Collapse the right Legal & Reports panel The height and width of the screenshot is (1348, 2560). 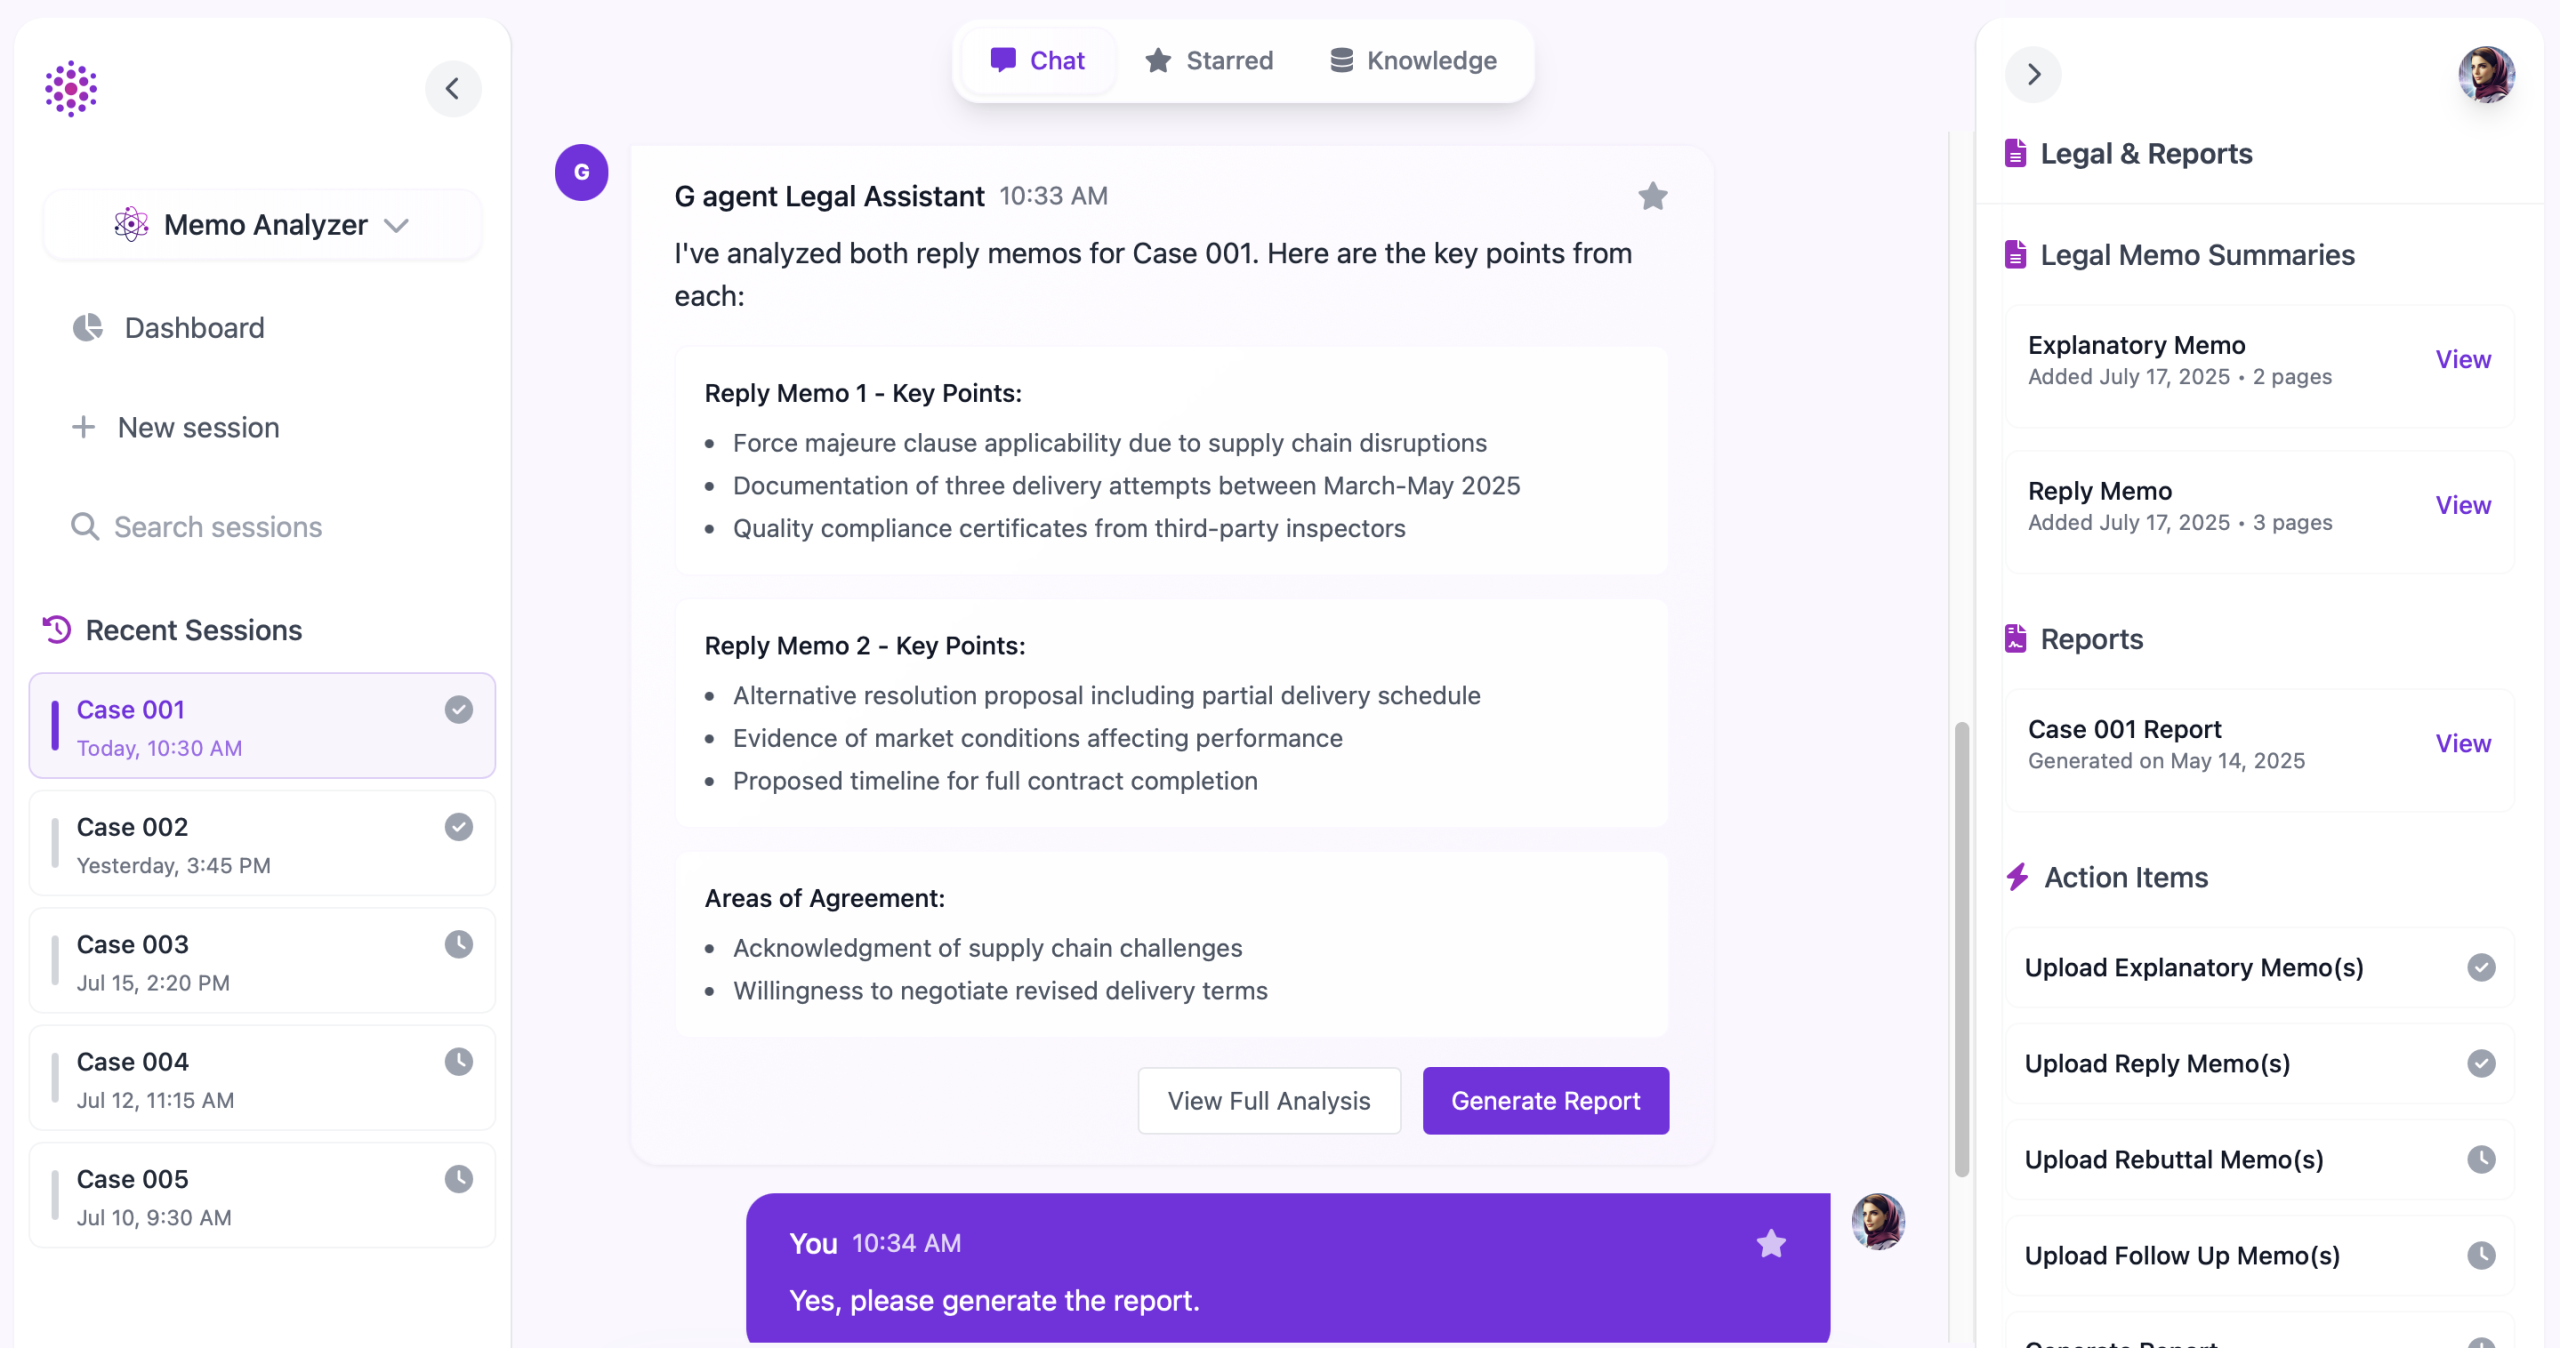(x=2033, y=75)
